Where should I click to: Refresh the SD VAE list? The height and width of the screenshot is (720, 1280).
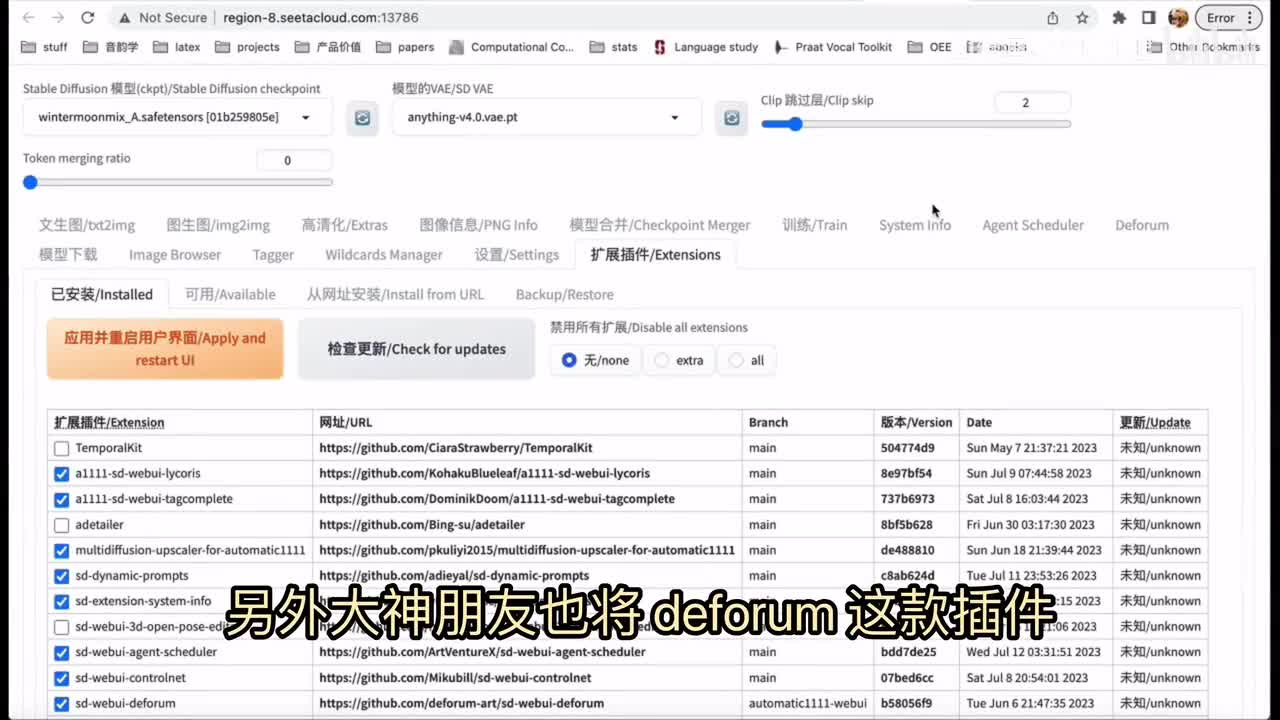point(731,118)
